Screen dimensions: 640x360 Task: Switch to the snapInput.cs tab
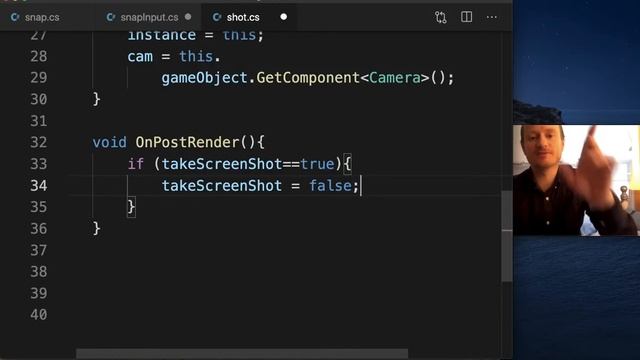149,17
